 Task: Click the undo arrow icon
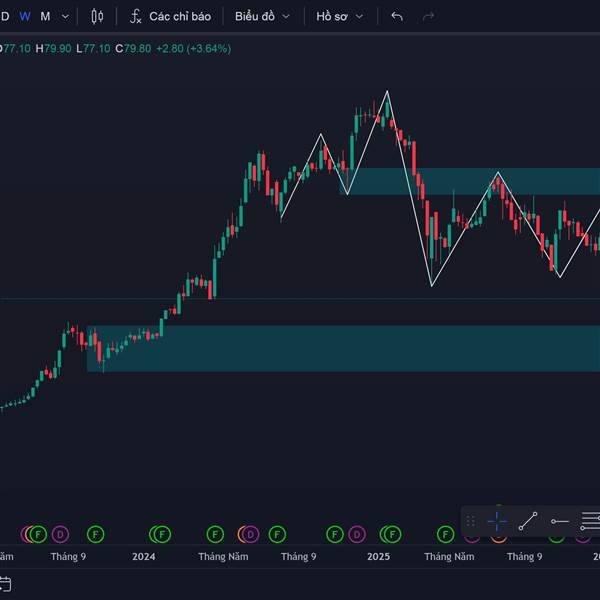(x=397, y=17)
